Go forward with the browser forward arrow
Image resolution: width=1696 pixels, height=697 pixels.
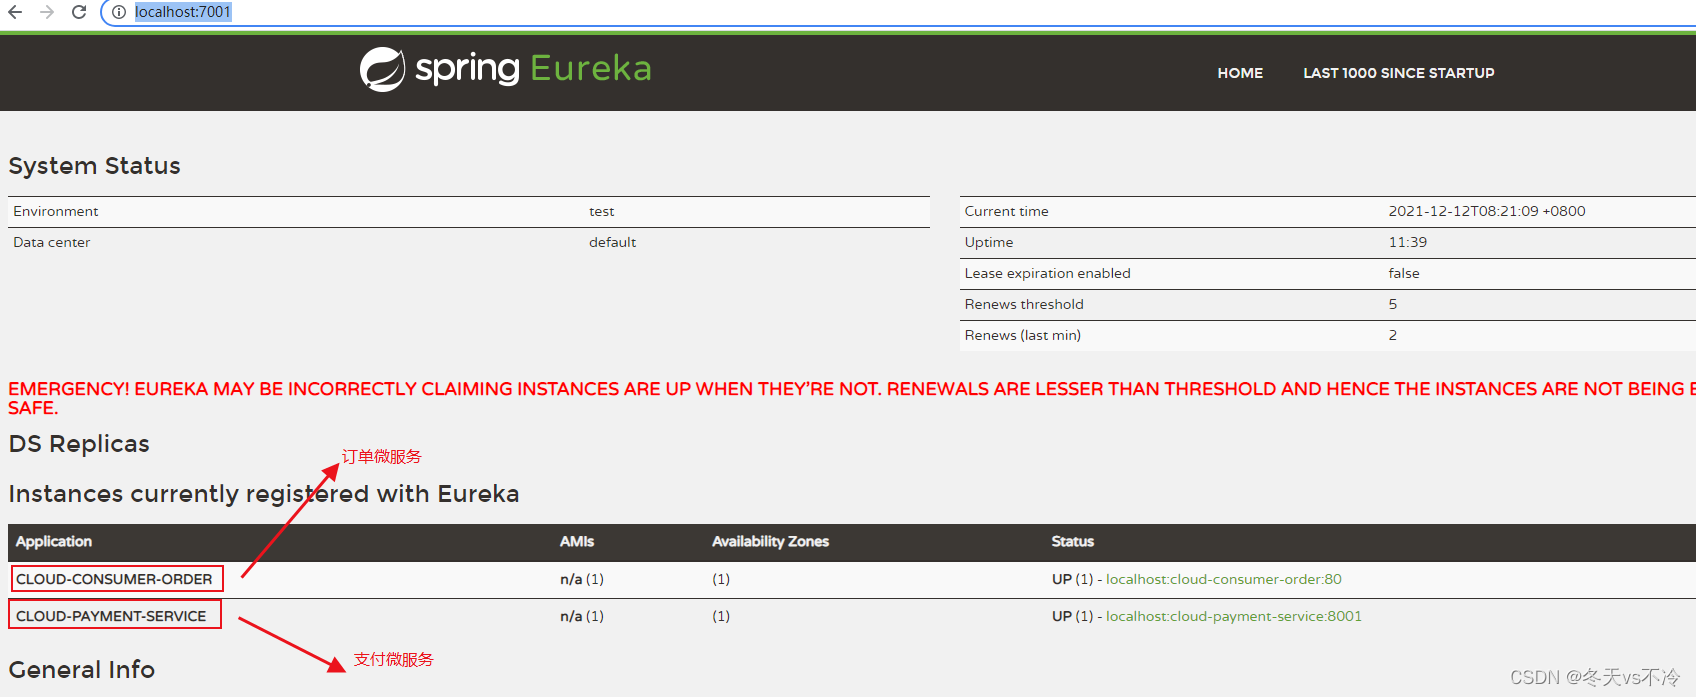point(47,12)
